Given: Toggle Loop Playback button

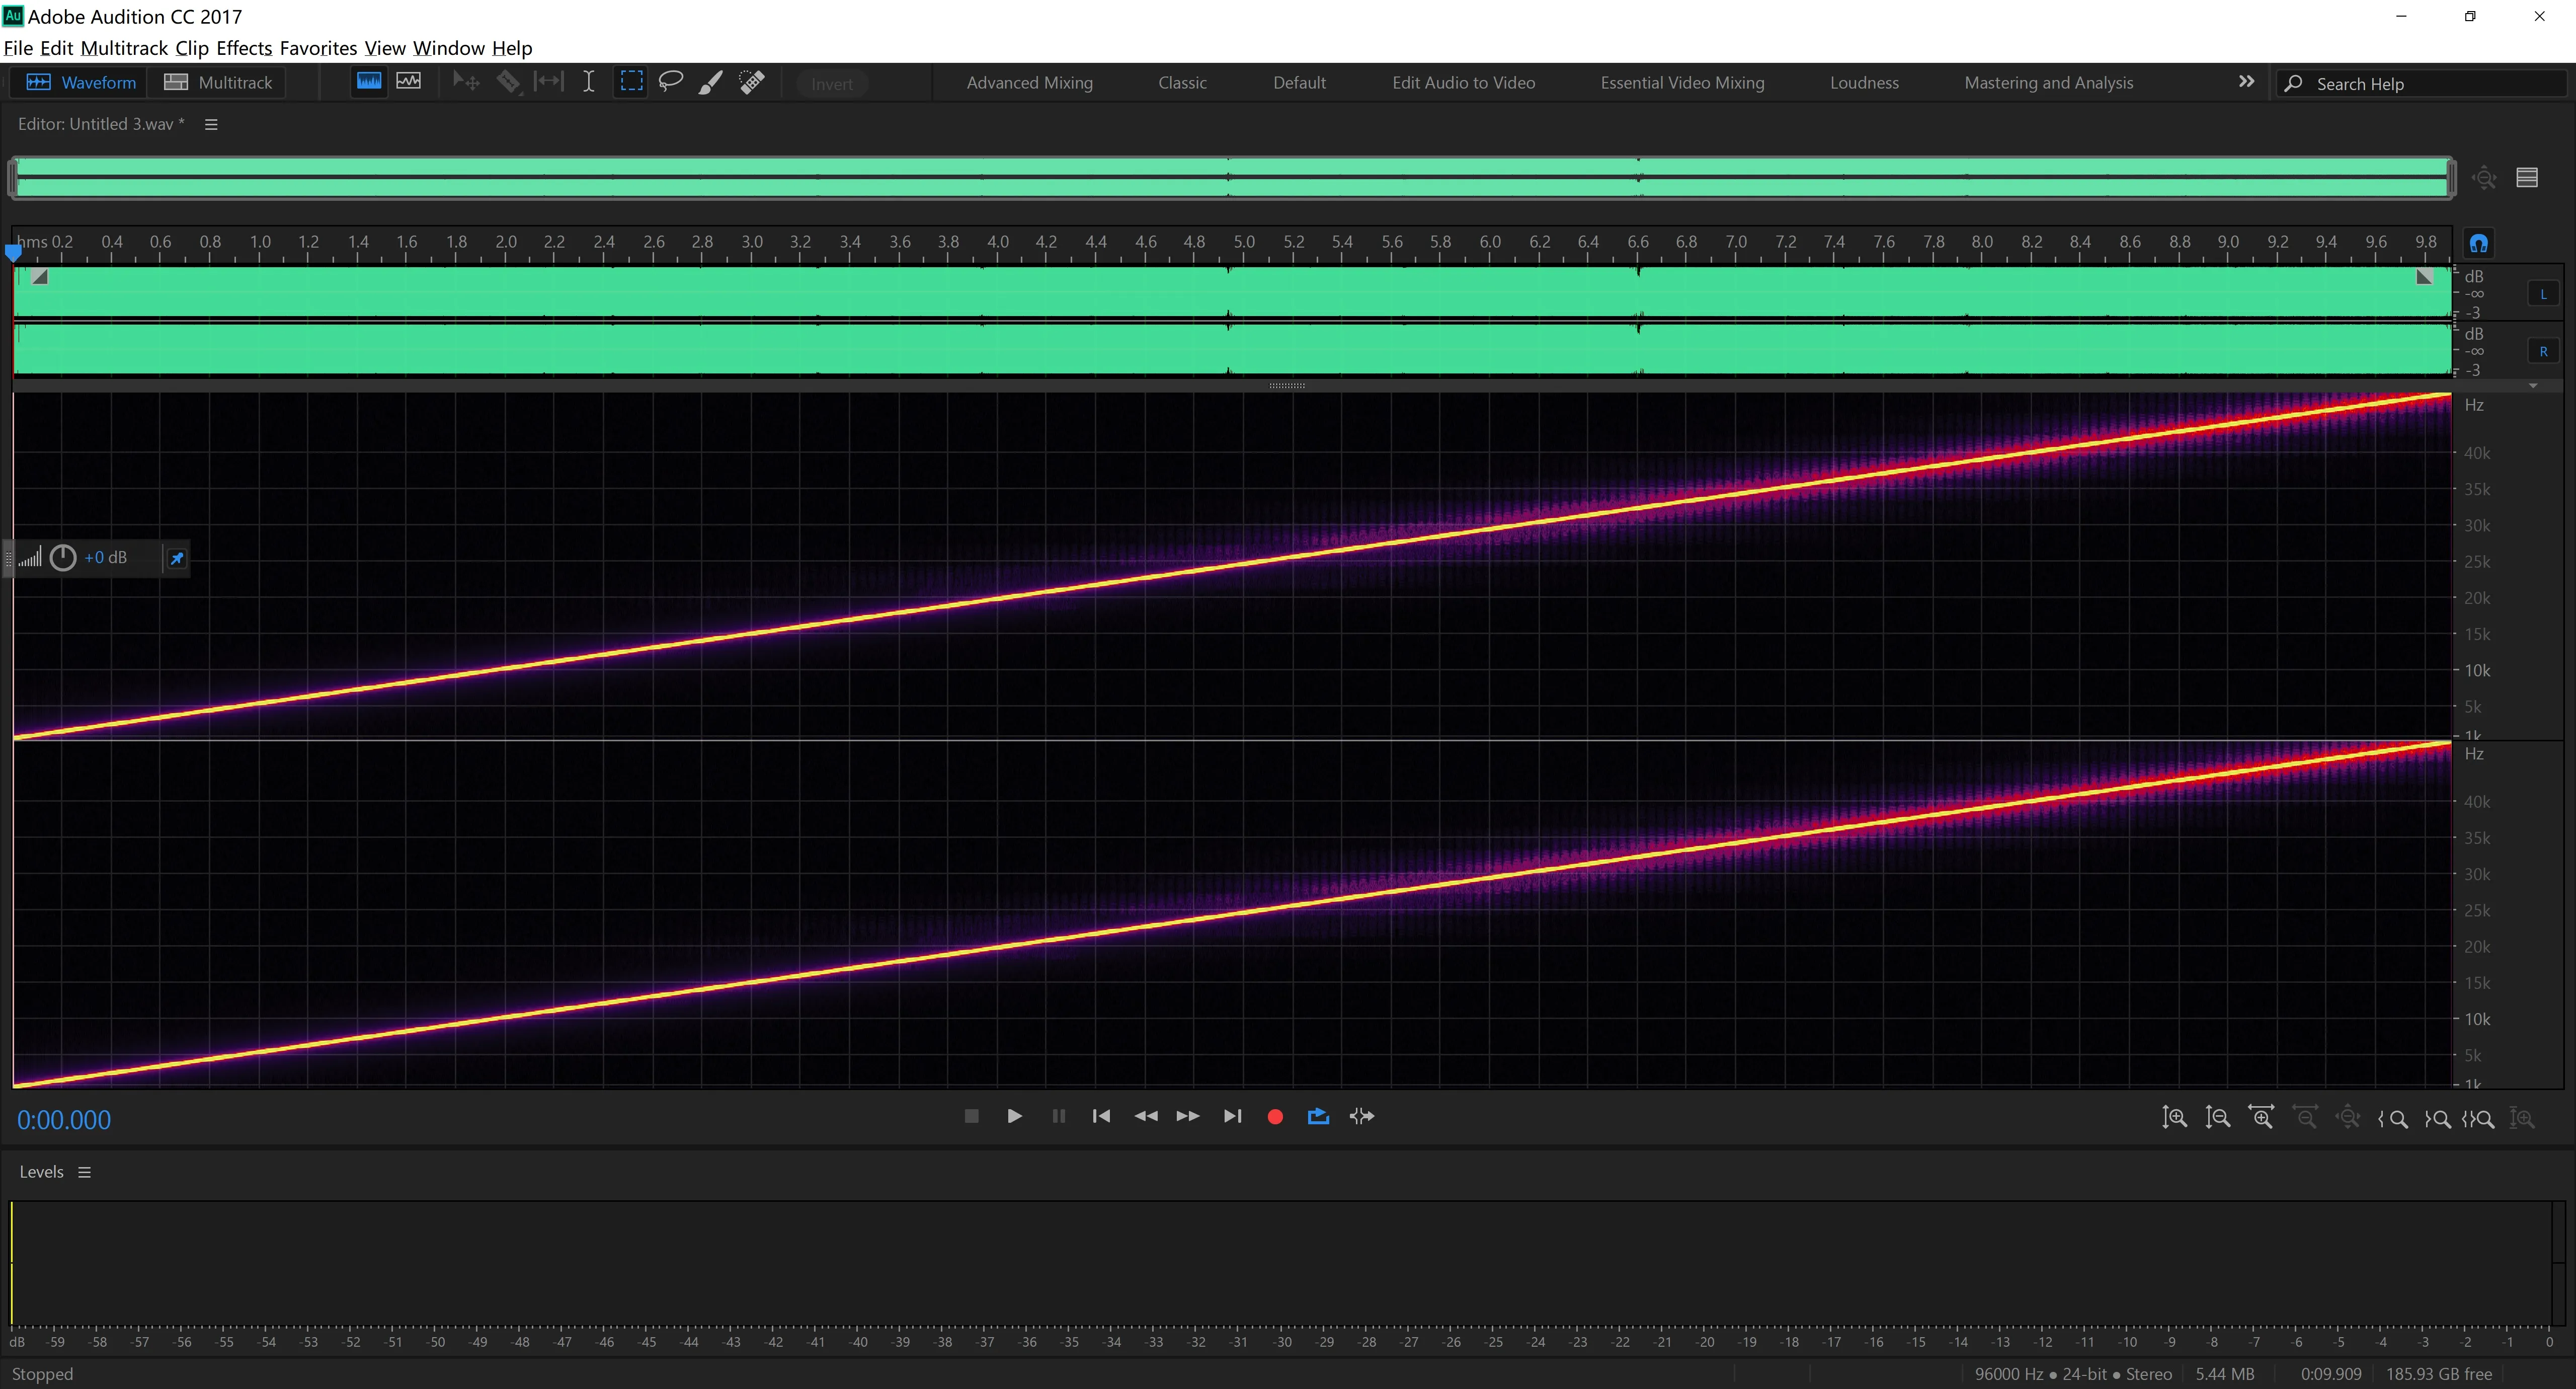Looking at the screenshot, I should [x=1318, y=1116].
